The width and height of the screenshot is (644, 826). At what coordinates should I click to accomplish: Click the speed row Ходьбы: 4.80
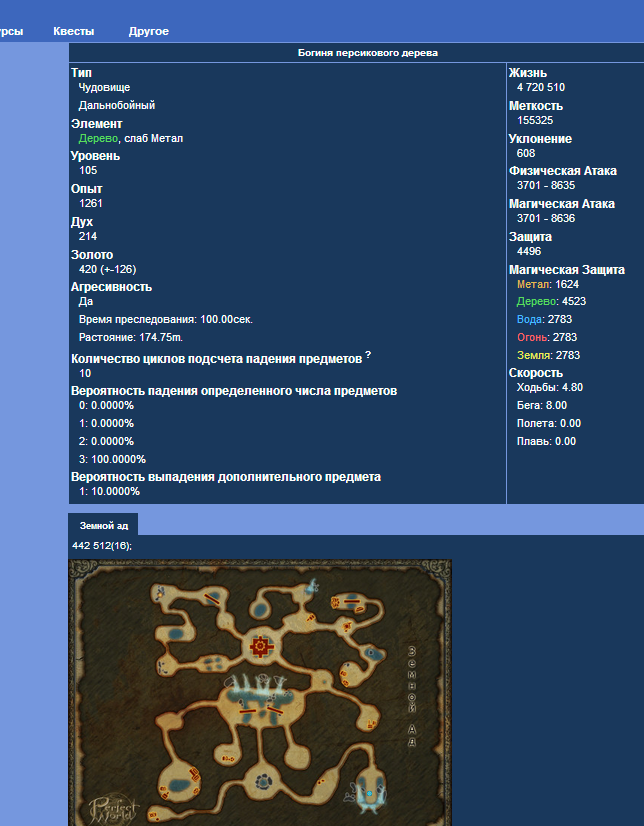550,387
